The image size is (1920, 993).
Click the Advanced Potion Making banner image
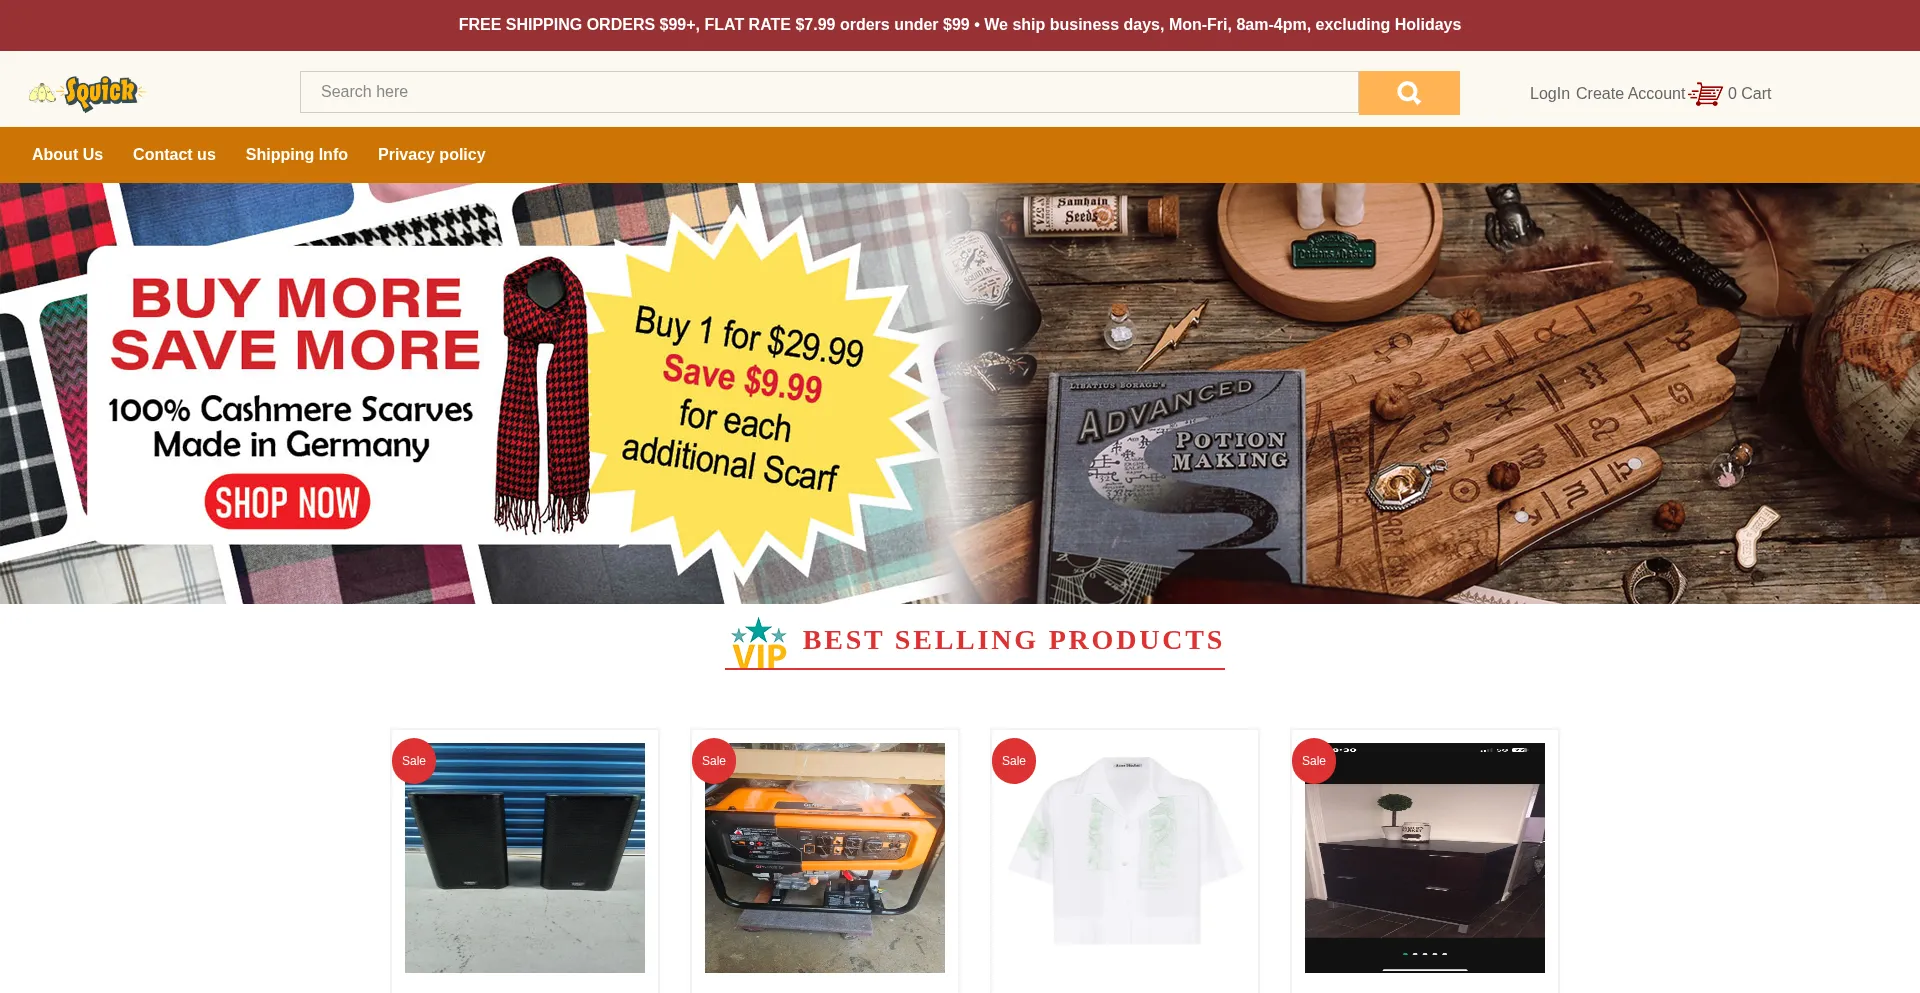[x=1440, y=393]
